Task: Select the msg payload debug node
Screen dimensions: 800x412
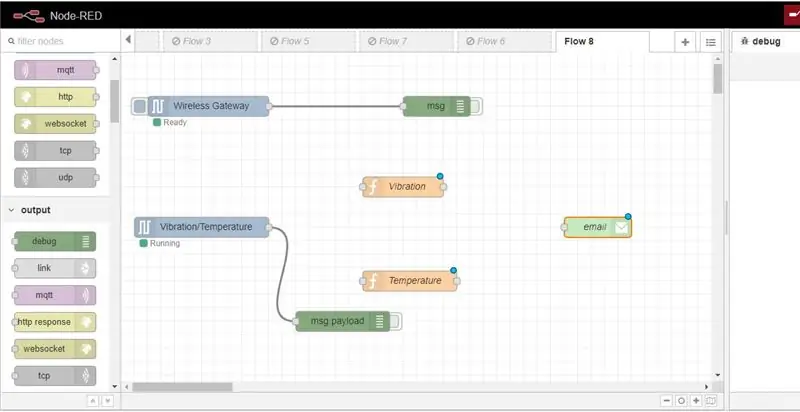Action: [343, 321]
